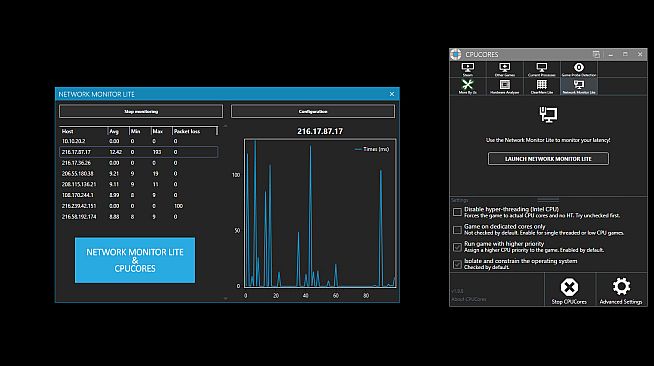Click the average value 12.42
654x366 pixels.
[x=115, y=152]
